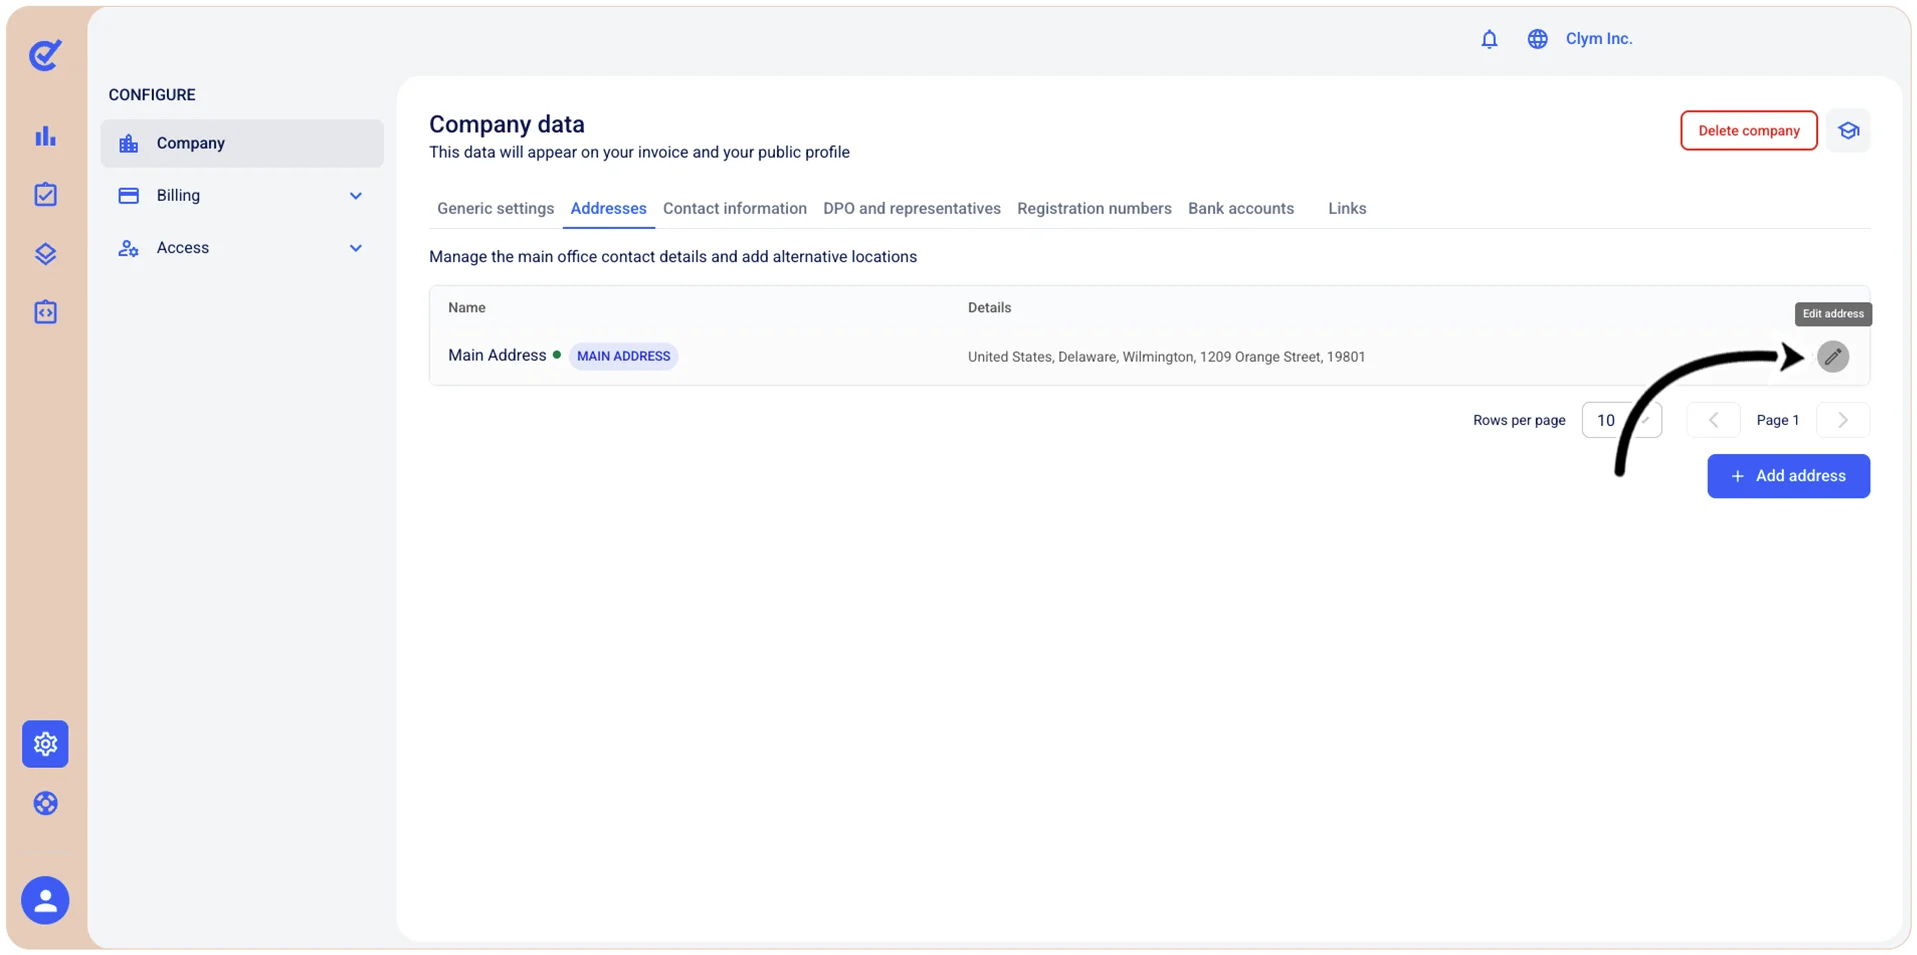Viewport: 1917px width, 955px height.
Task: Switch to DPO and representatives tab
Action: pos(911,208)
